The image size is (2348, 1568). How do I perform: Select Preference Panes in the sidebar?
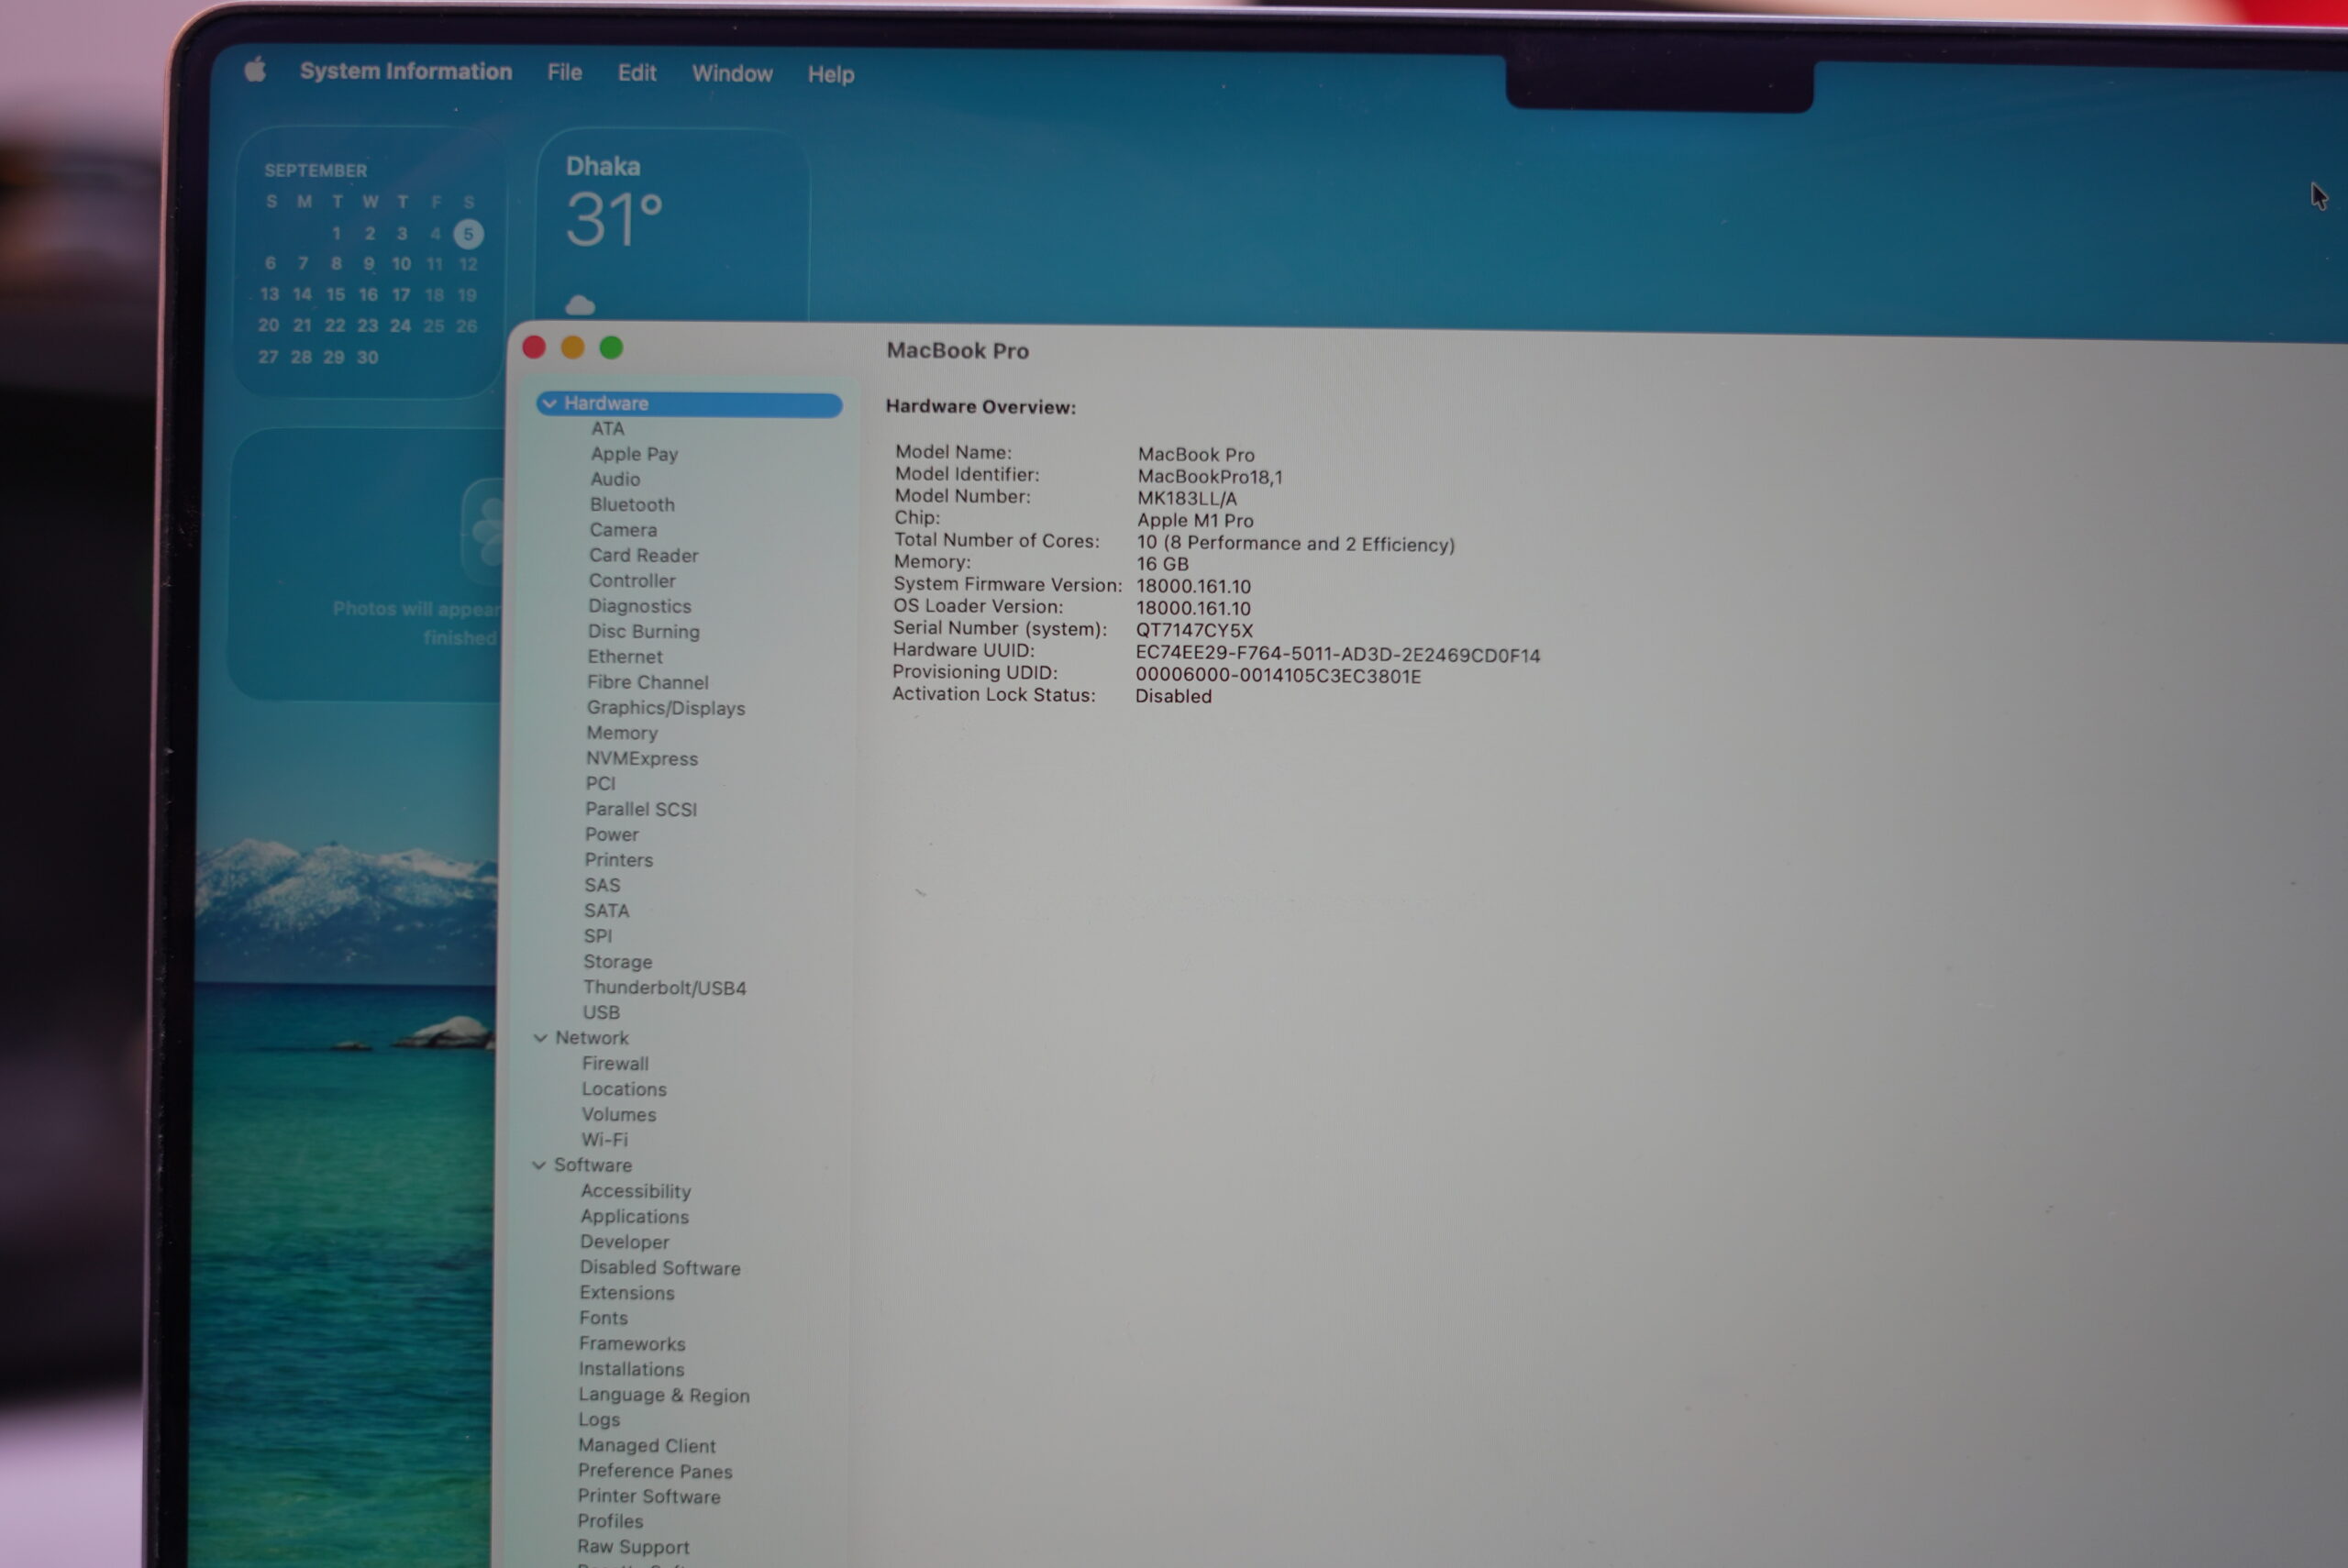tap(655, 1471)
